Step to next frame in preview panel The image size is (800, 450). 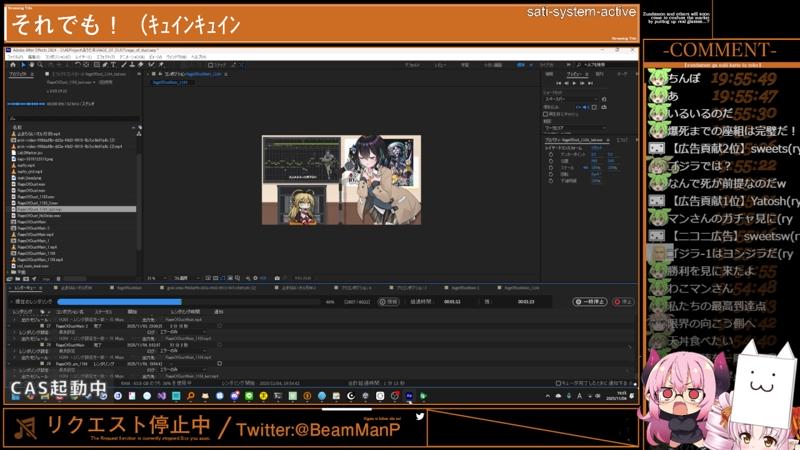point(582,83)
